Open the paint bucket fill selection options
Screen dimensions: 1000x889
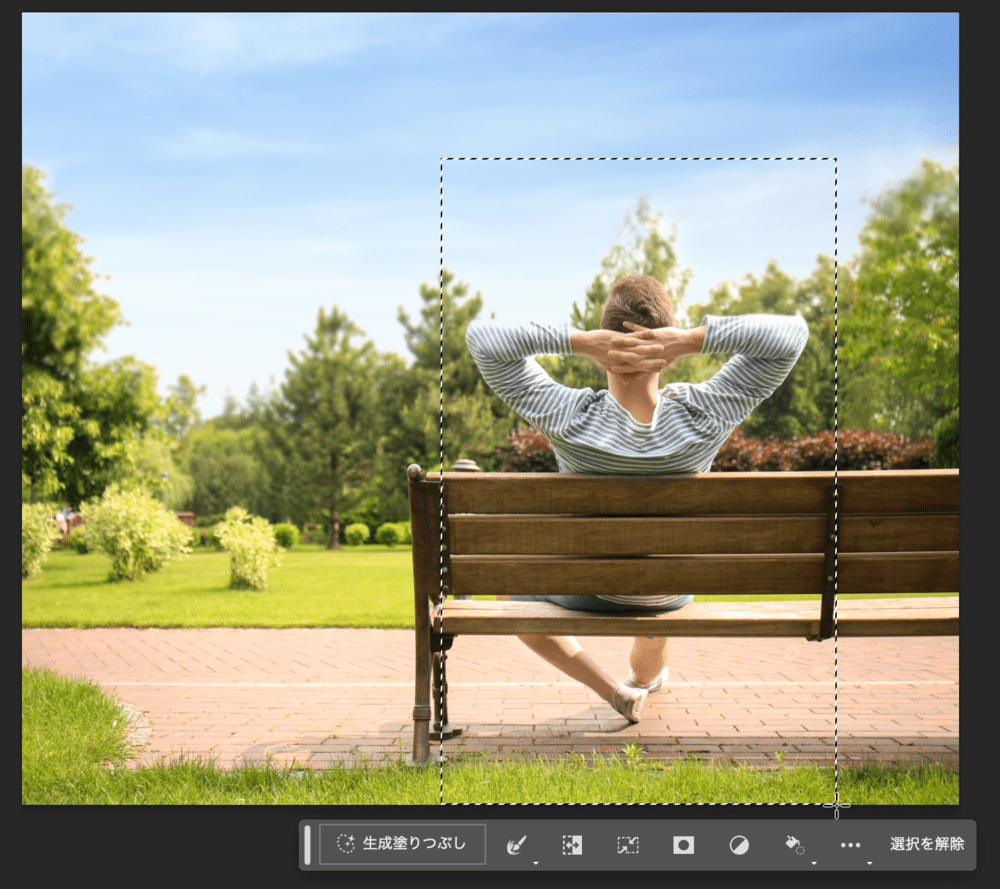(x=795, y=845)
